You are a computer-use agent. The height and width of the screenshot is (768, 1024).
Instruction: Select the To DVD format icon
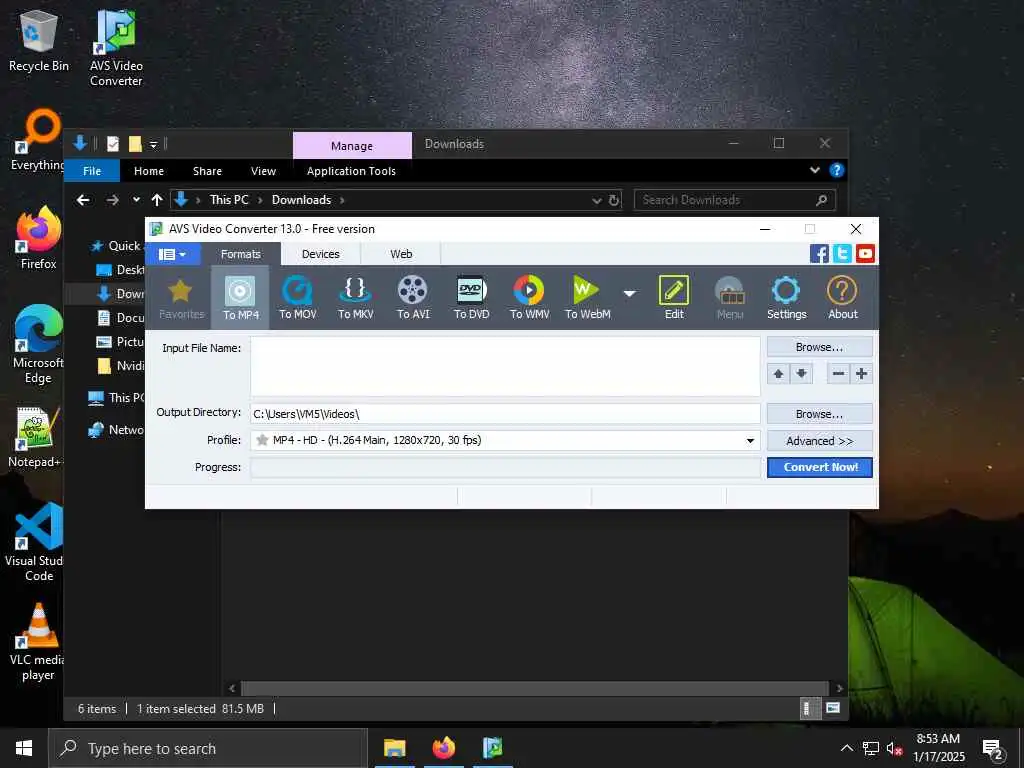point(472,298)
